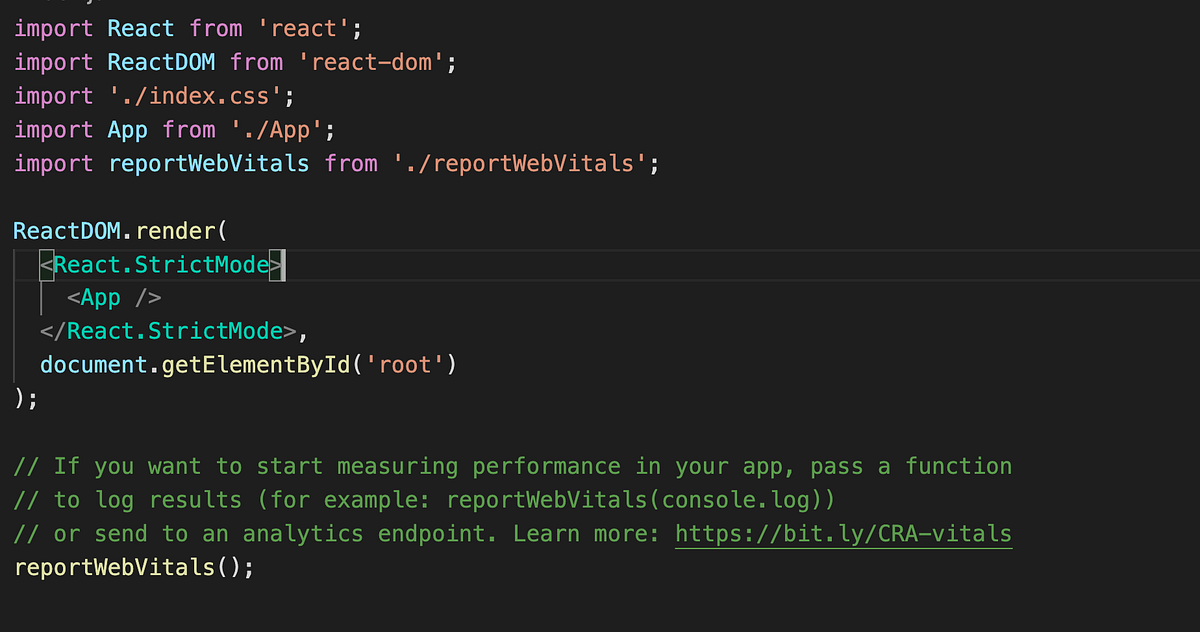The height and width of the screenshot is (632, 1200).
Task: Click the closing parenthesis ending render
Action: click(x=18, y=397)
